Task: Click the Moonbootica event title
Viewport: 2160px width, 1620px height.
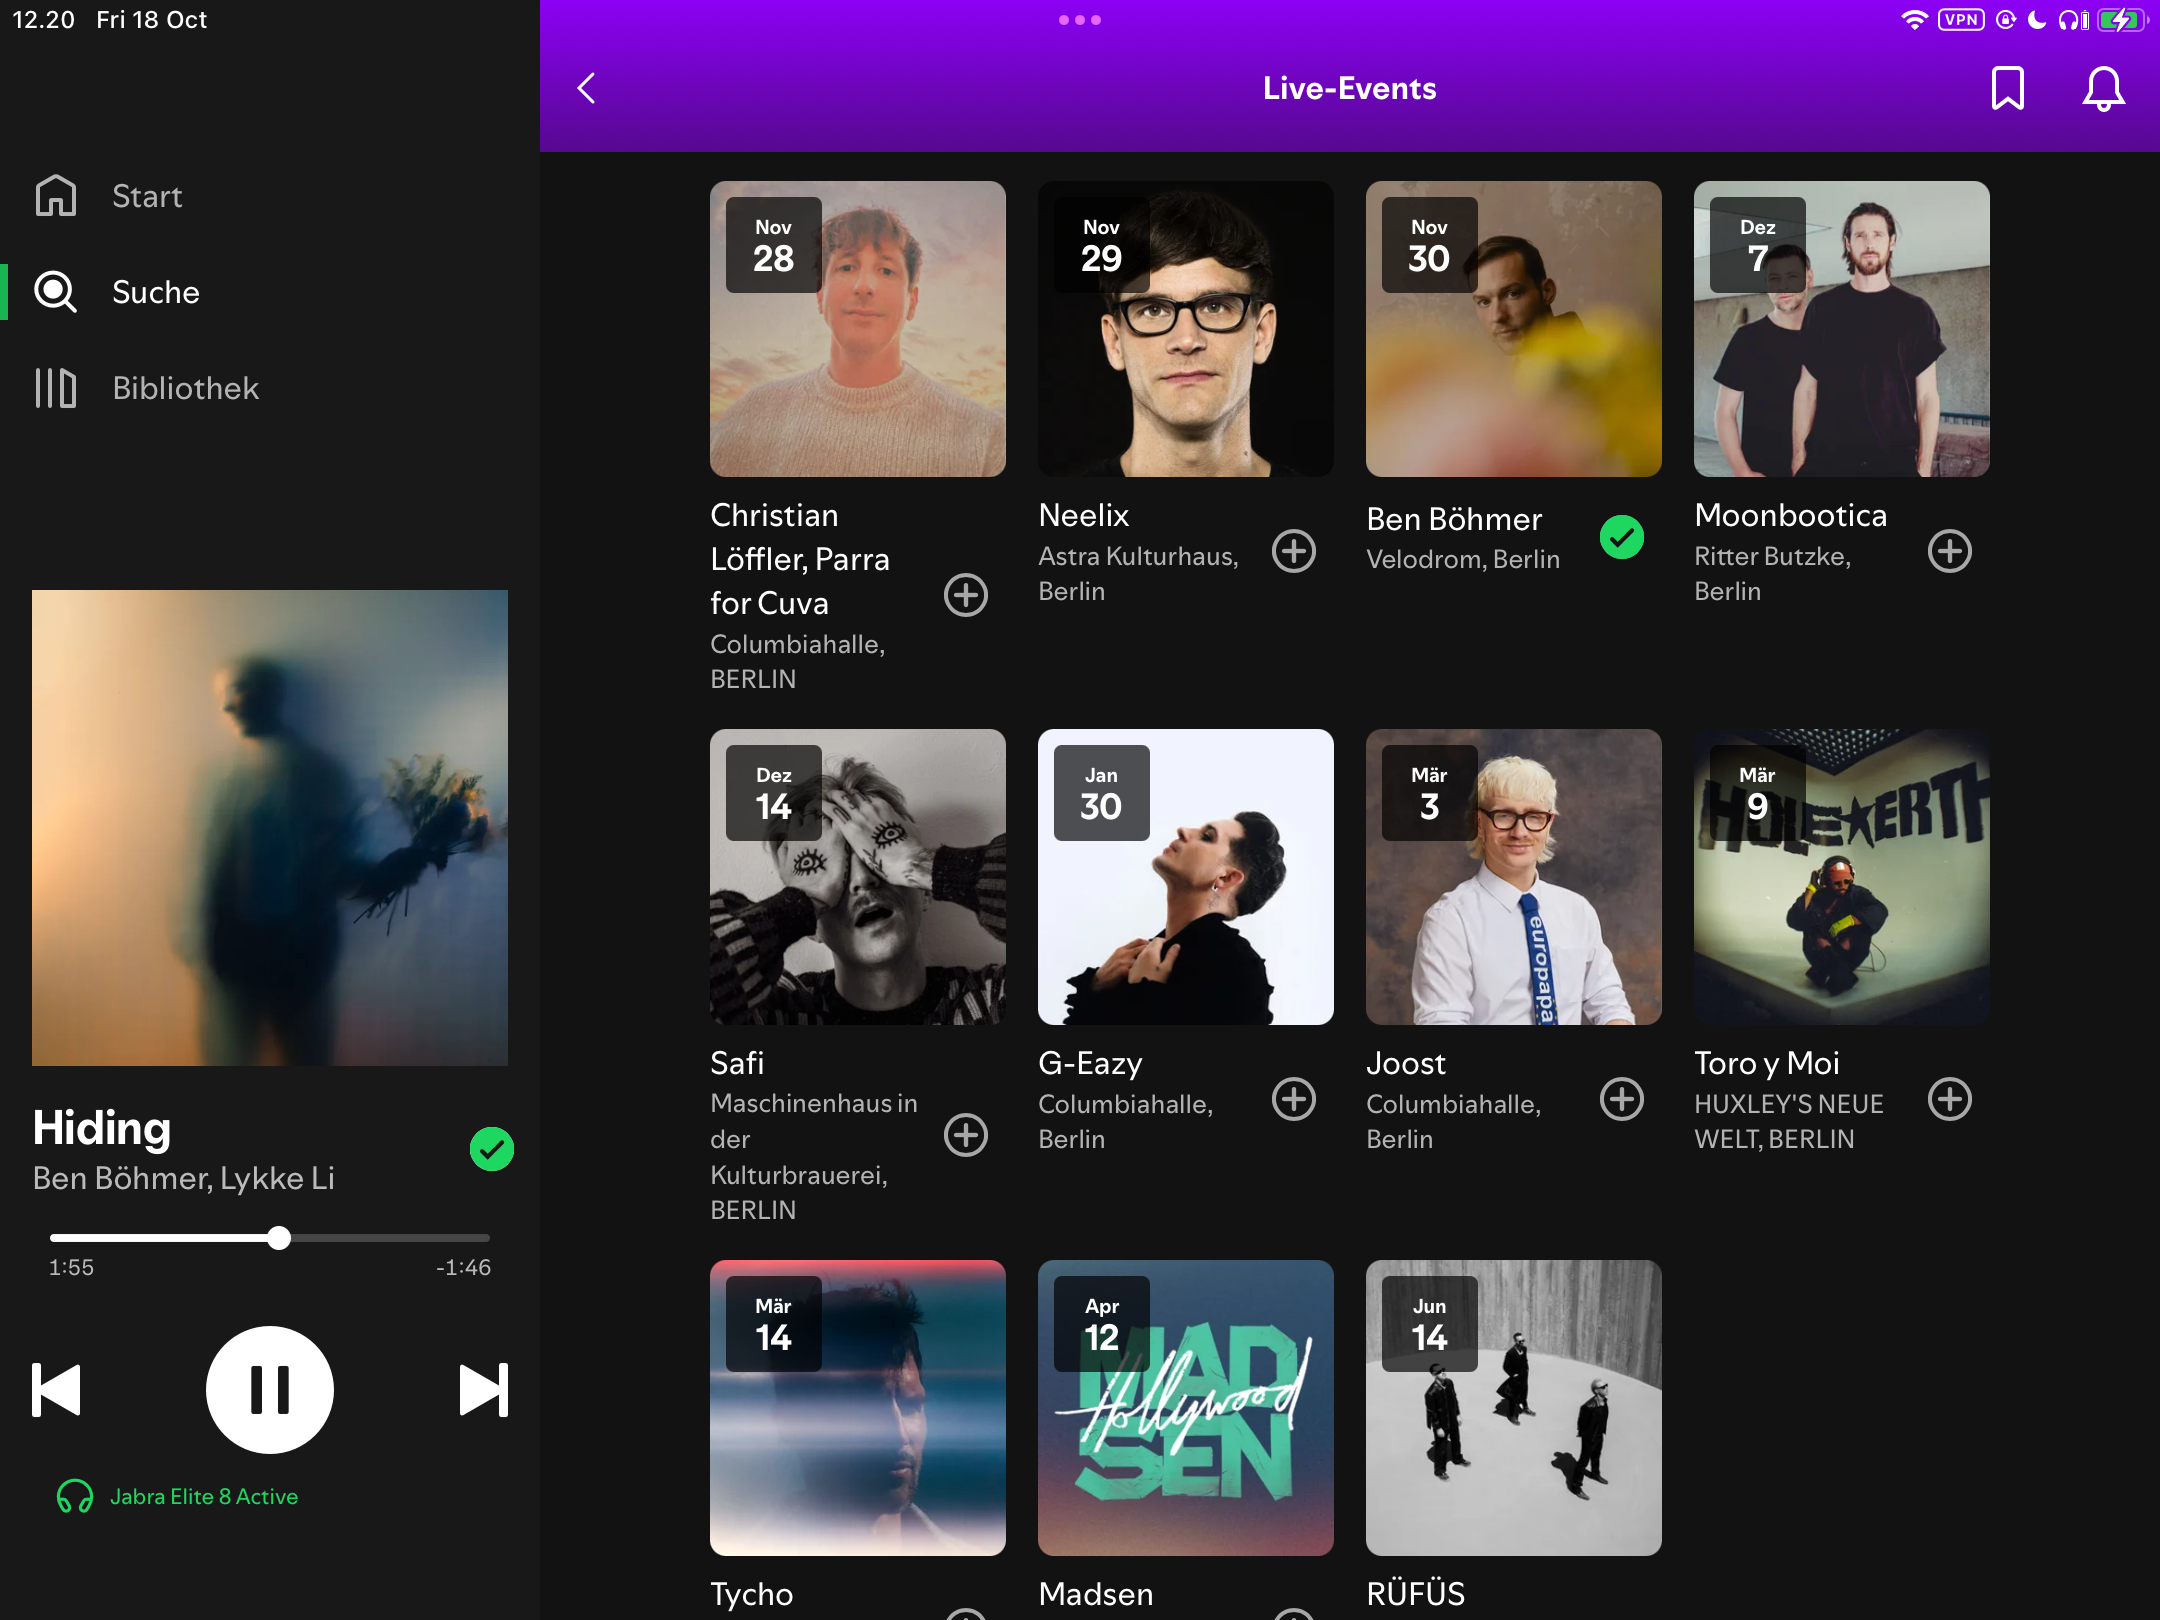Action: point(1790,515)
